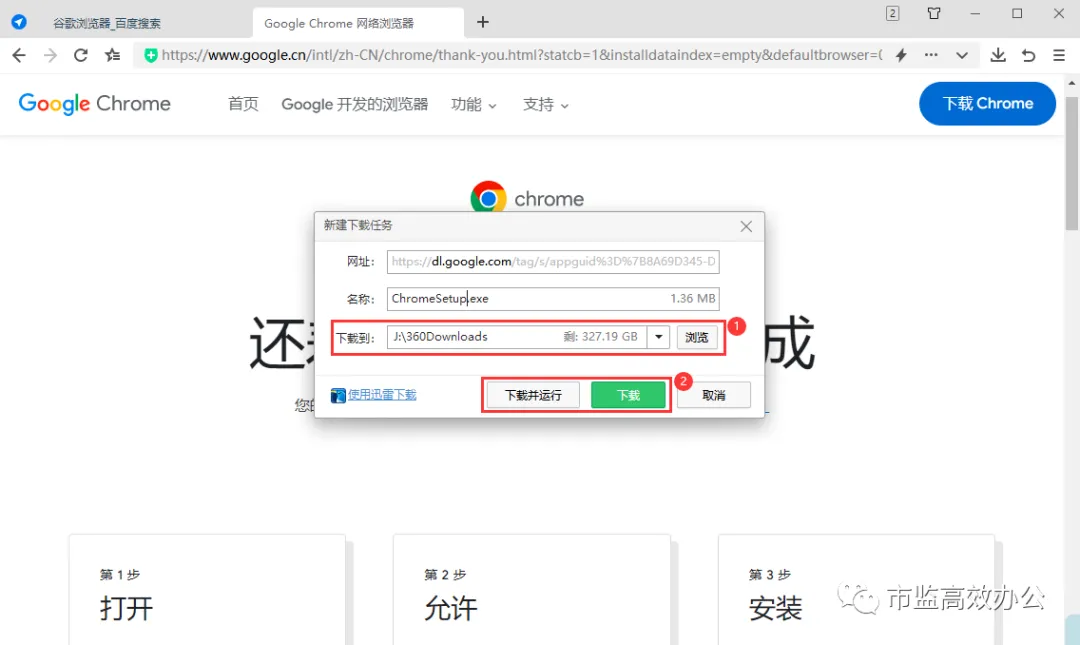
Task: Switch to the 谷歌浏览器_百度搜索 tab
Action: pyautogui.click(x=107, y=23)
